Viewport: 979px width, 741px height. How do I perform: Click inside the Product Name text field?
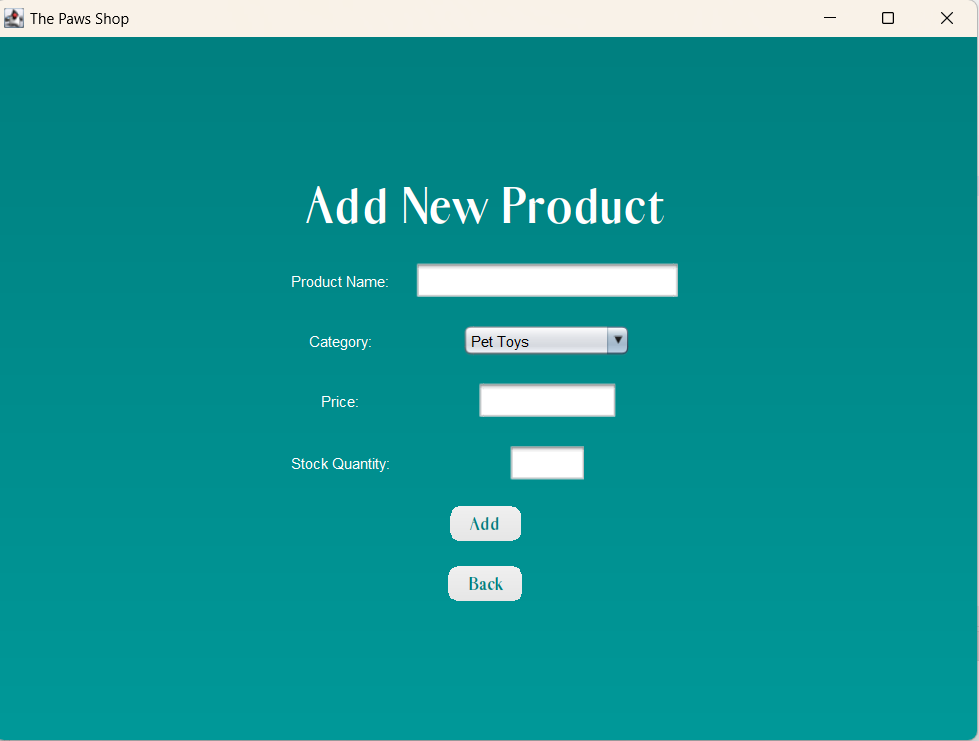546,280
